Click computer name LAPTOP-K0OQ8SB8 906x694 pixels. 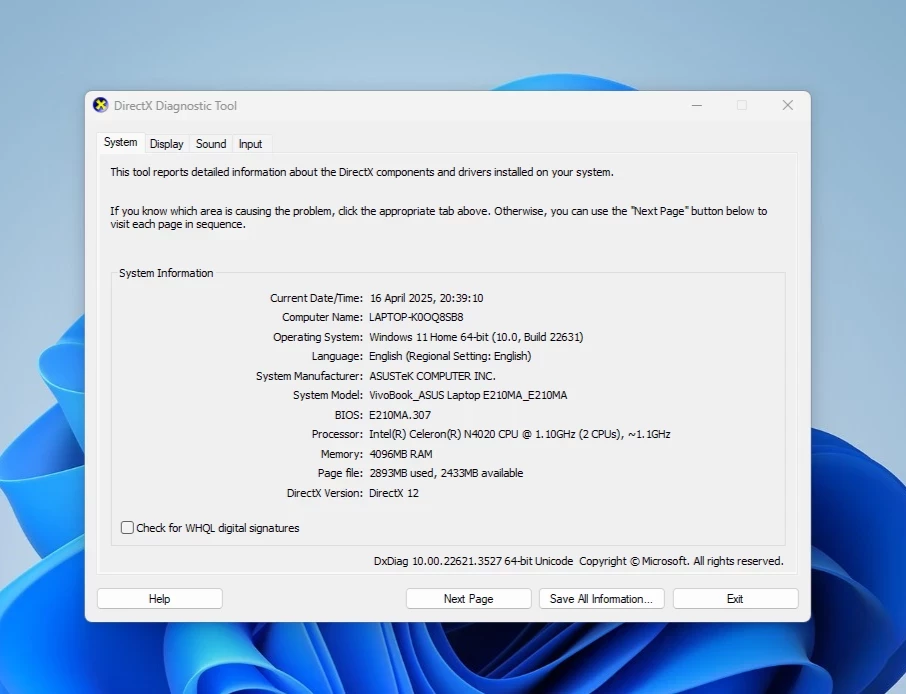coord(416,317)
